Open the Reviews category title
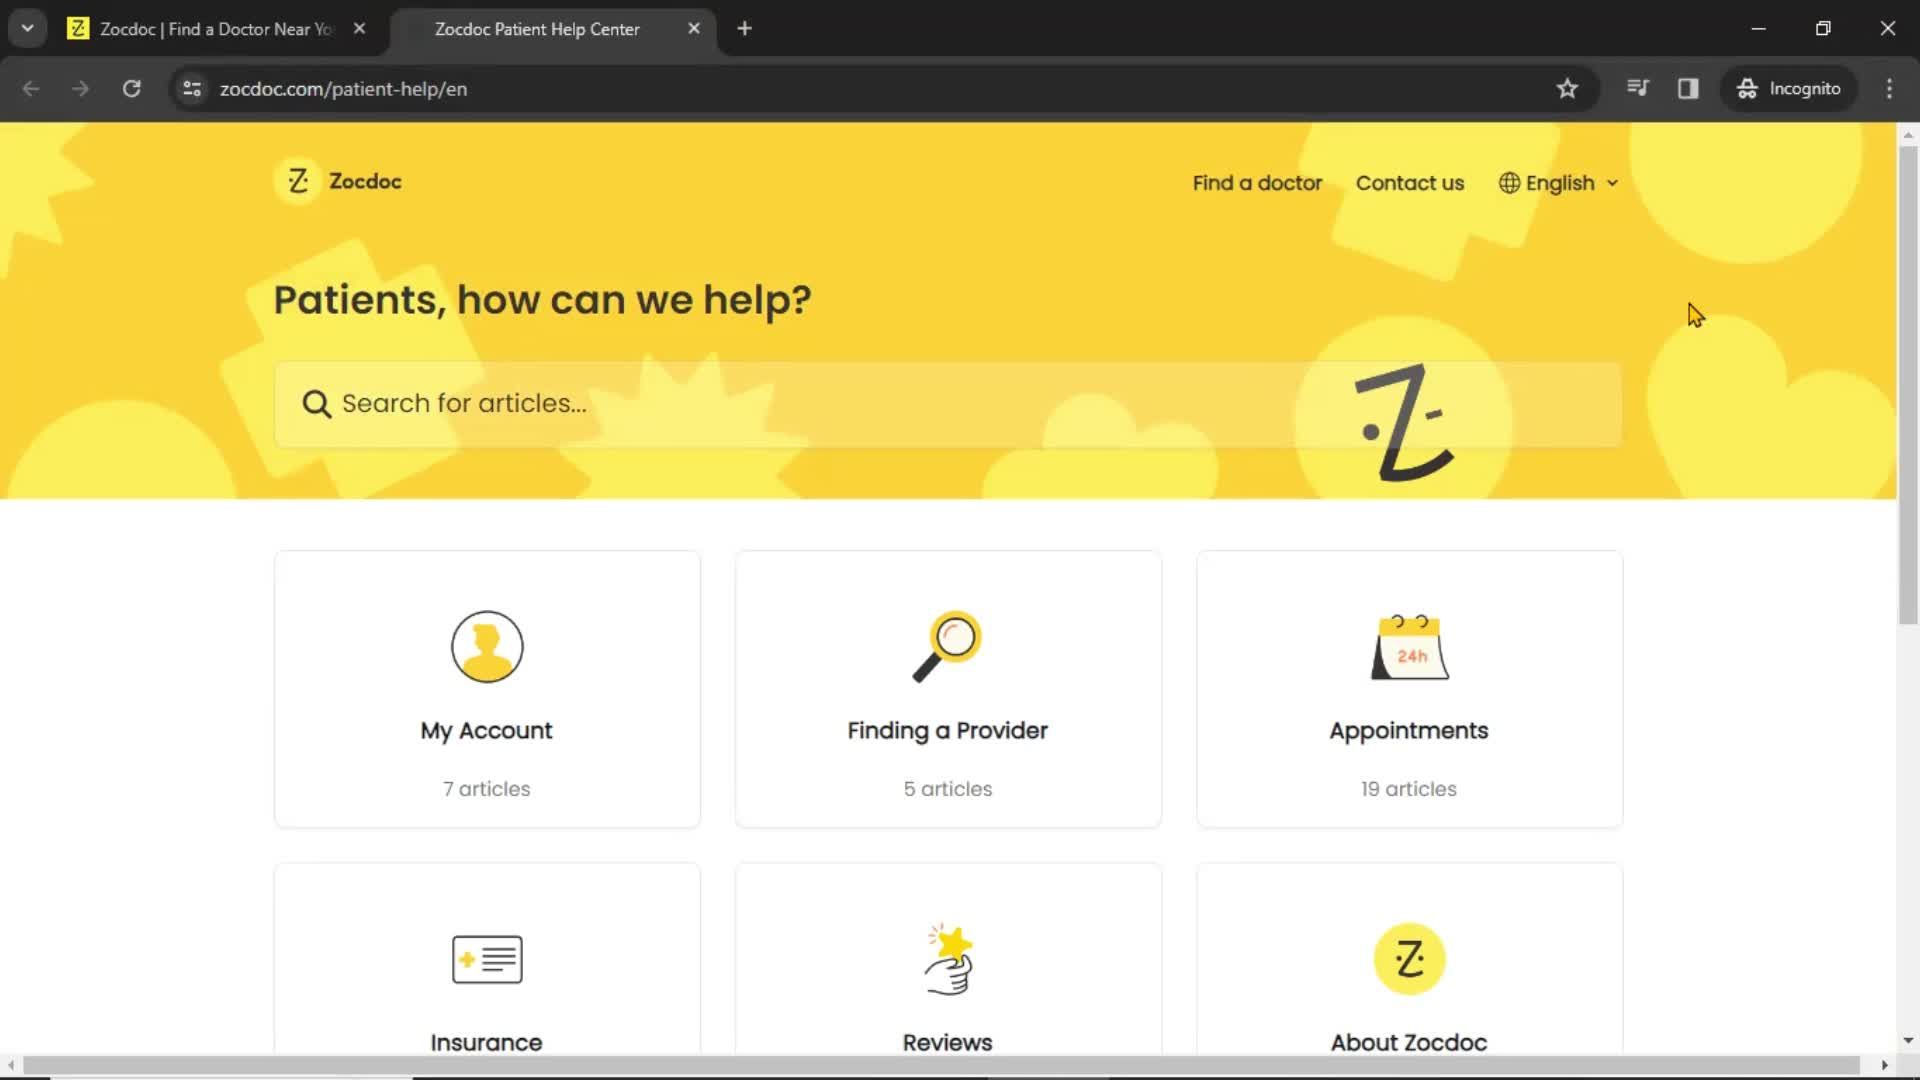This screenshot has width=1920, height=1080. (948, 1042)
